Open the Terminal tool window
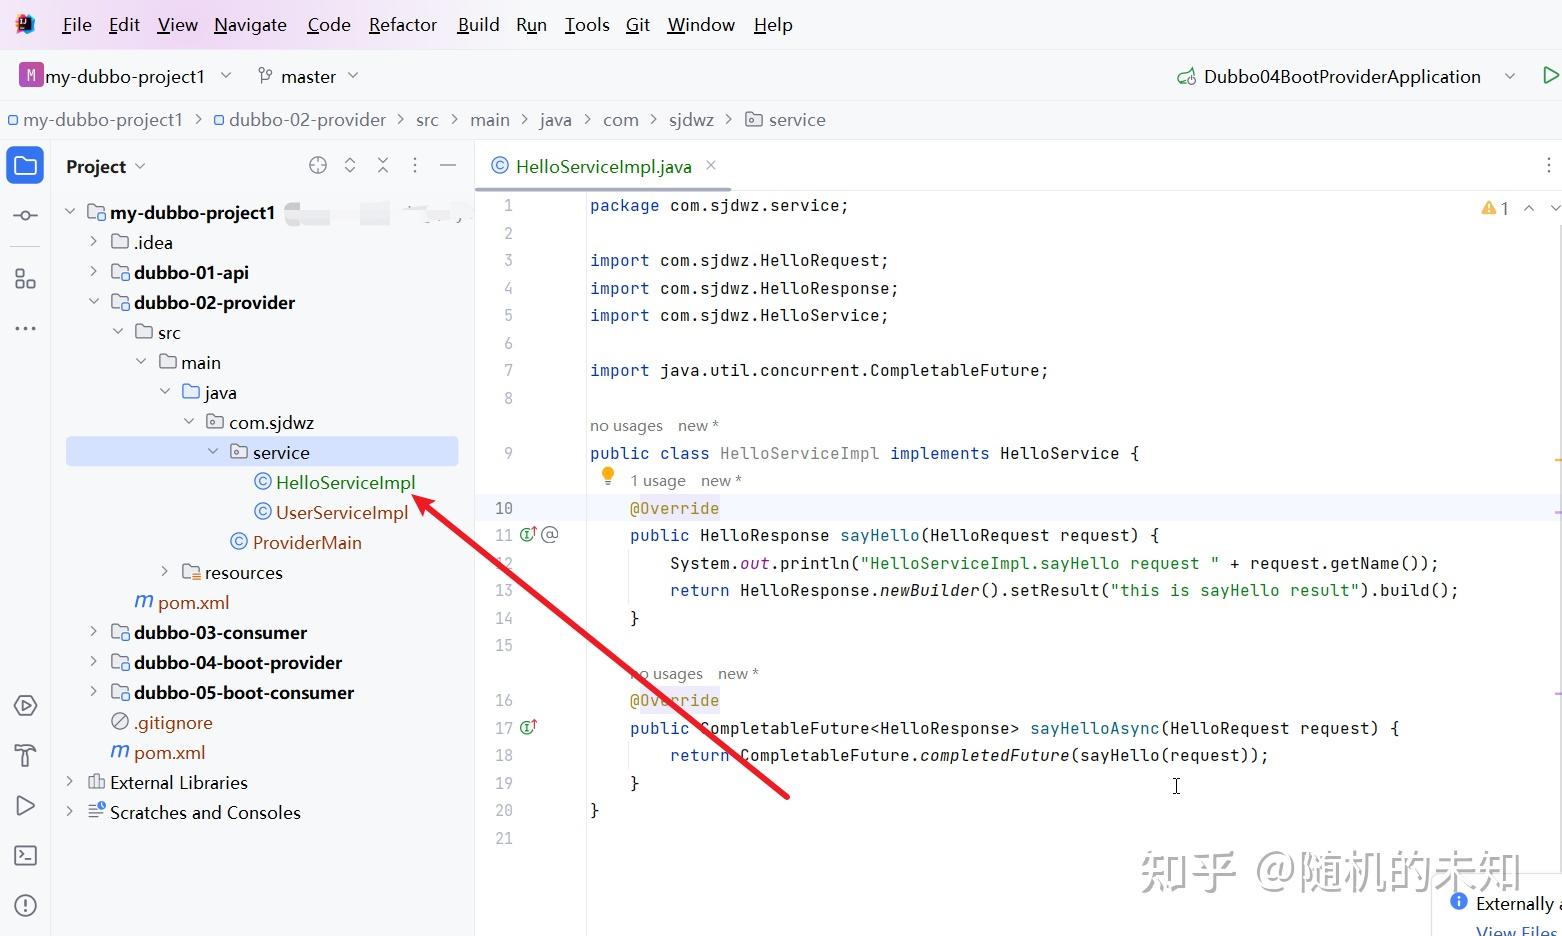Image resolution: width=1562 pixels, height=936 pixels. click(25, 855)
